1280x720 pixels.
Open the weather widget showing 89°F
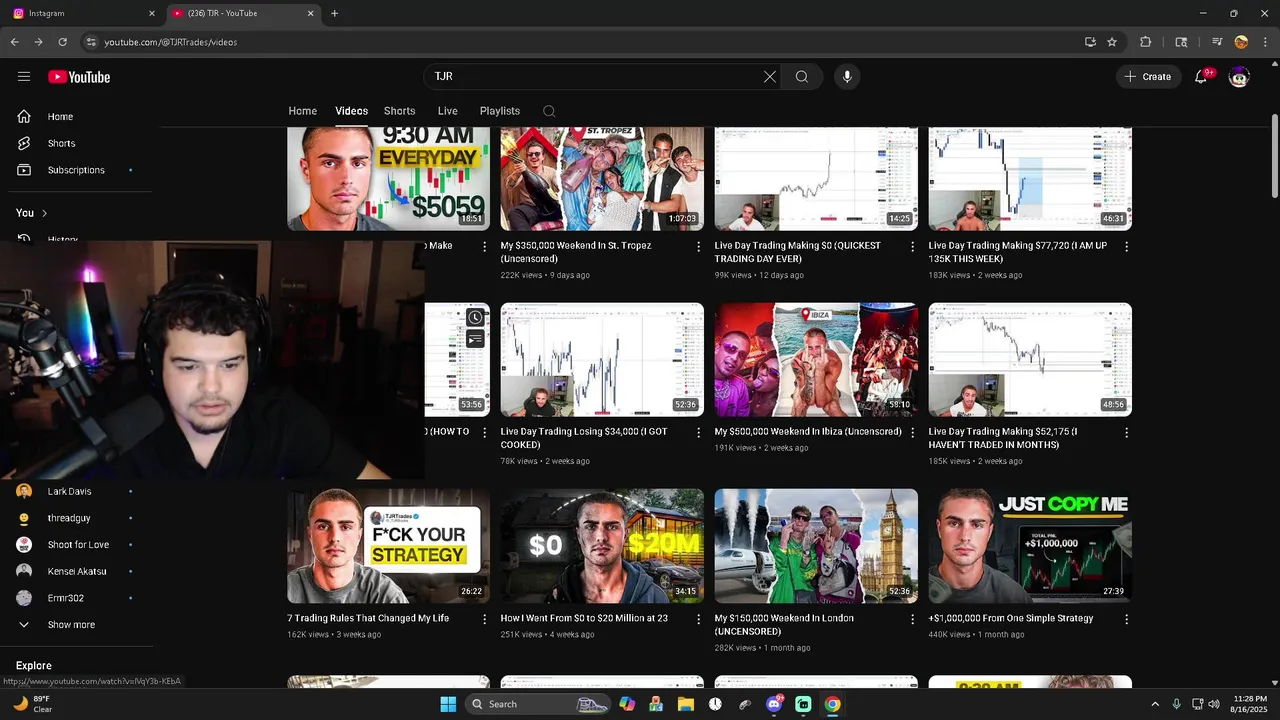pos(33,704)
